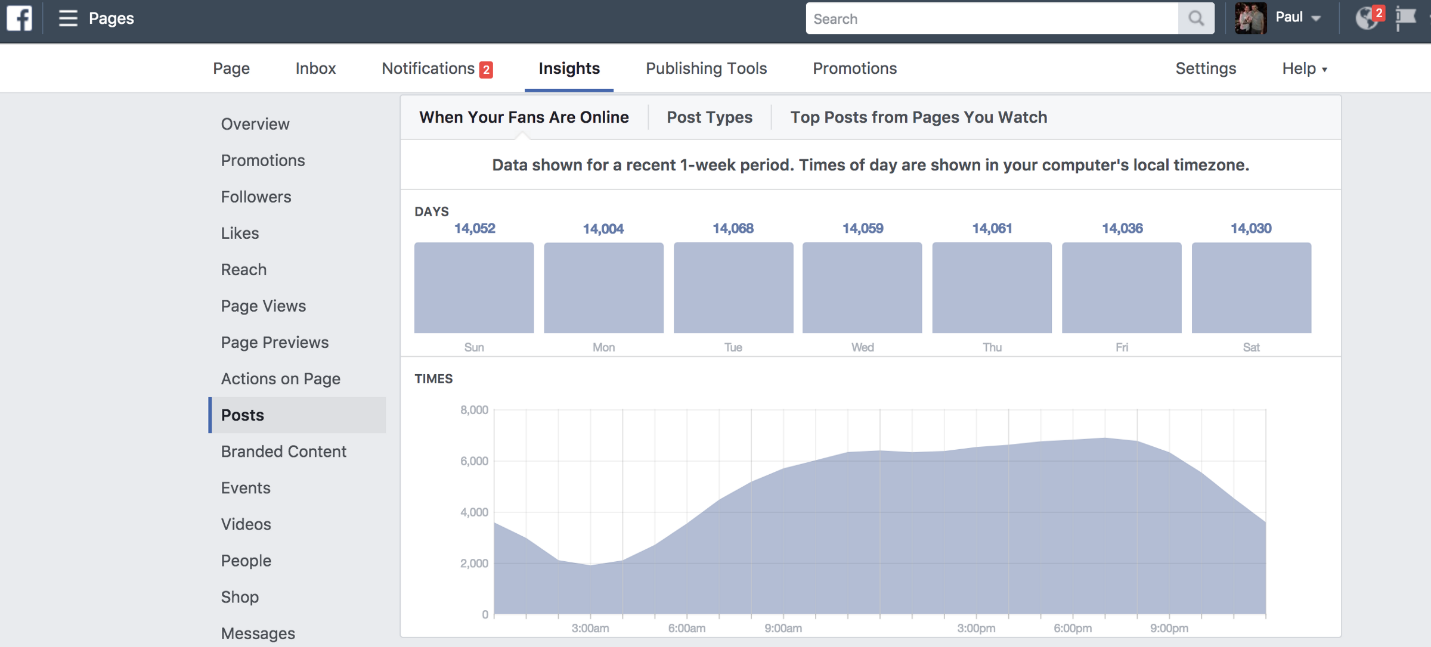Open Shop in the sidebar
Screen dimensions: 1431x647
[x=240, y=597]
